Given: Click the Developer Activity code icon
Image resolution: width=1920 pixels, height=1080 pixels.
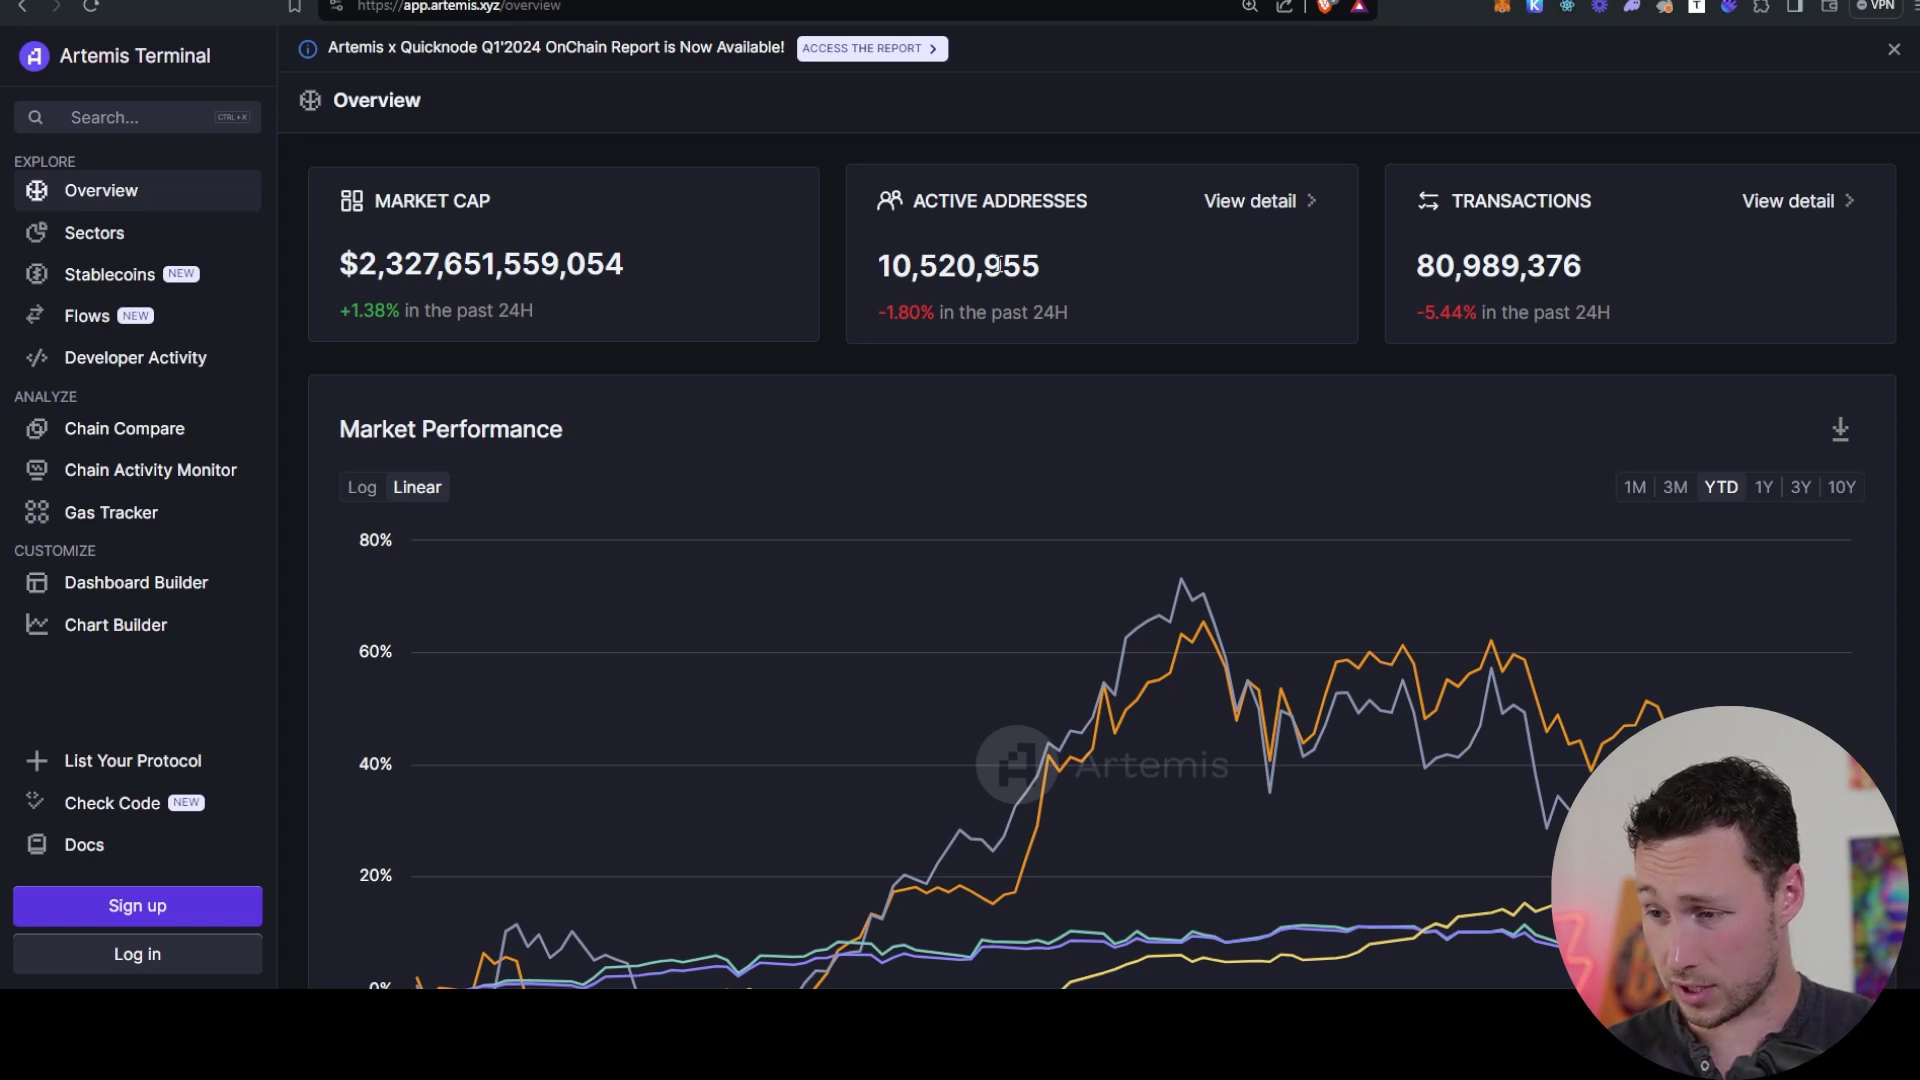Looking at the screenshot, I should pyautogui.click(x=37, y=358).
